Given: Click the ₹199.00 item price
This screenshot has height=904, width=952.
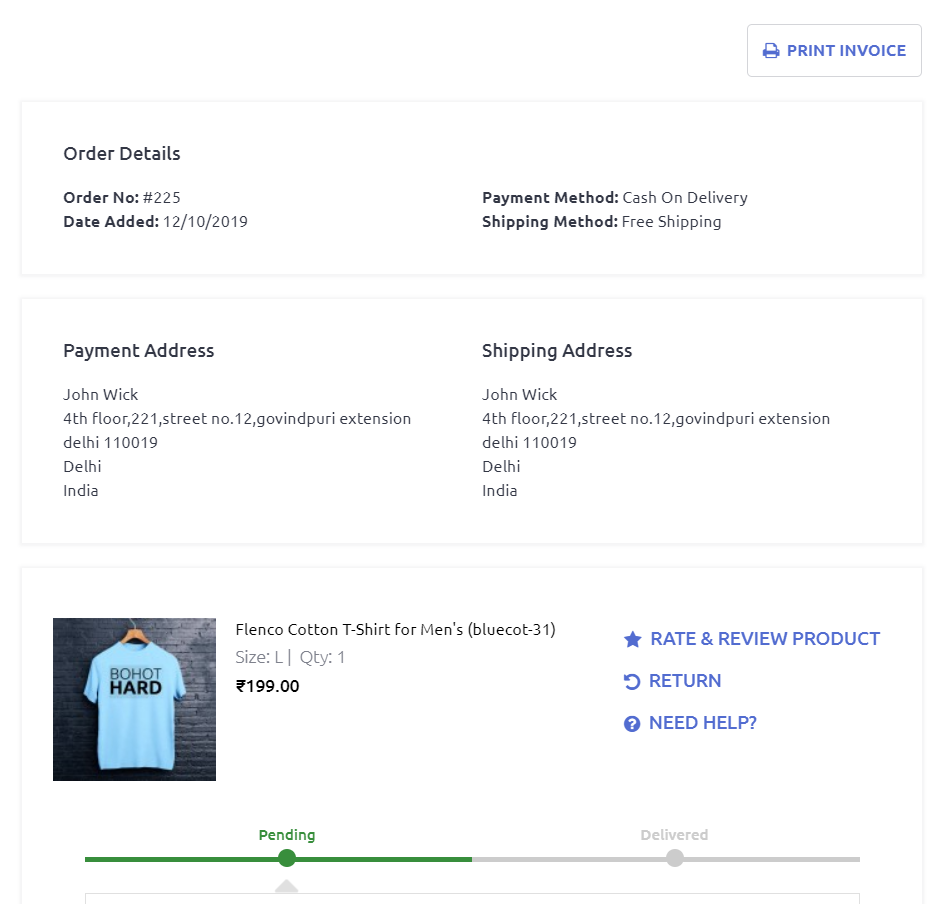Looking at the screenshot, I should (267, 686).
